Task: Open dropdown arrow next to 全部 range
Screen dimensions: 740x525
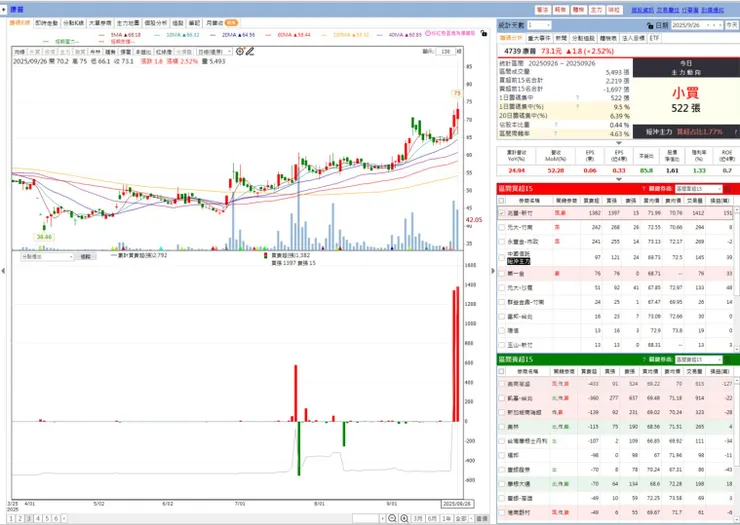Action: (471, 518)
